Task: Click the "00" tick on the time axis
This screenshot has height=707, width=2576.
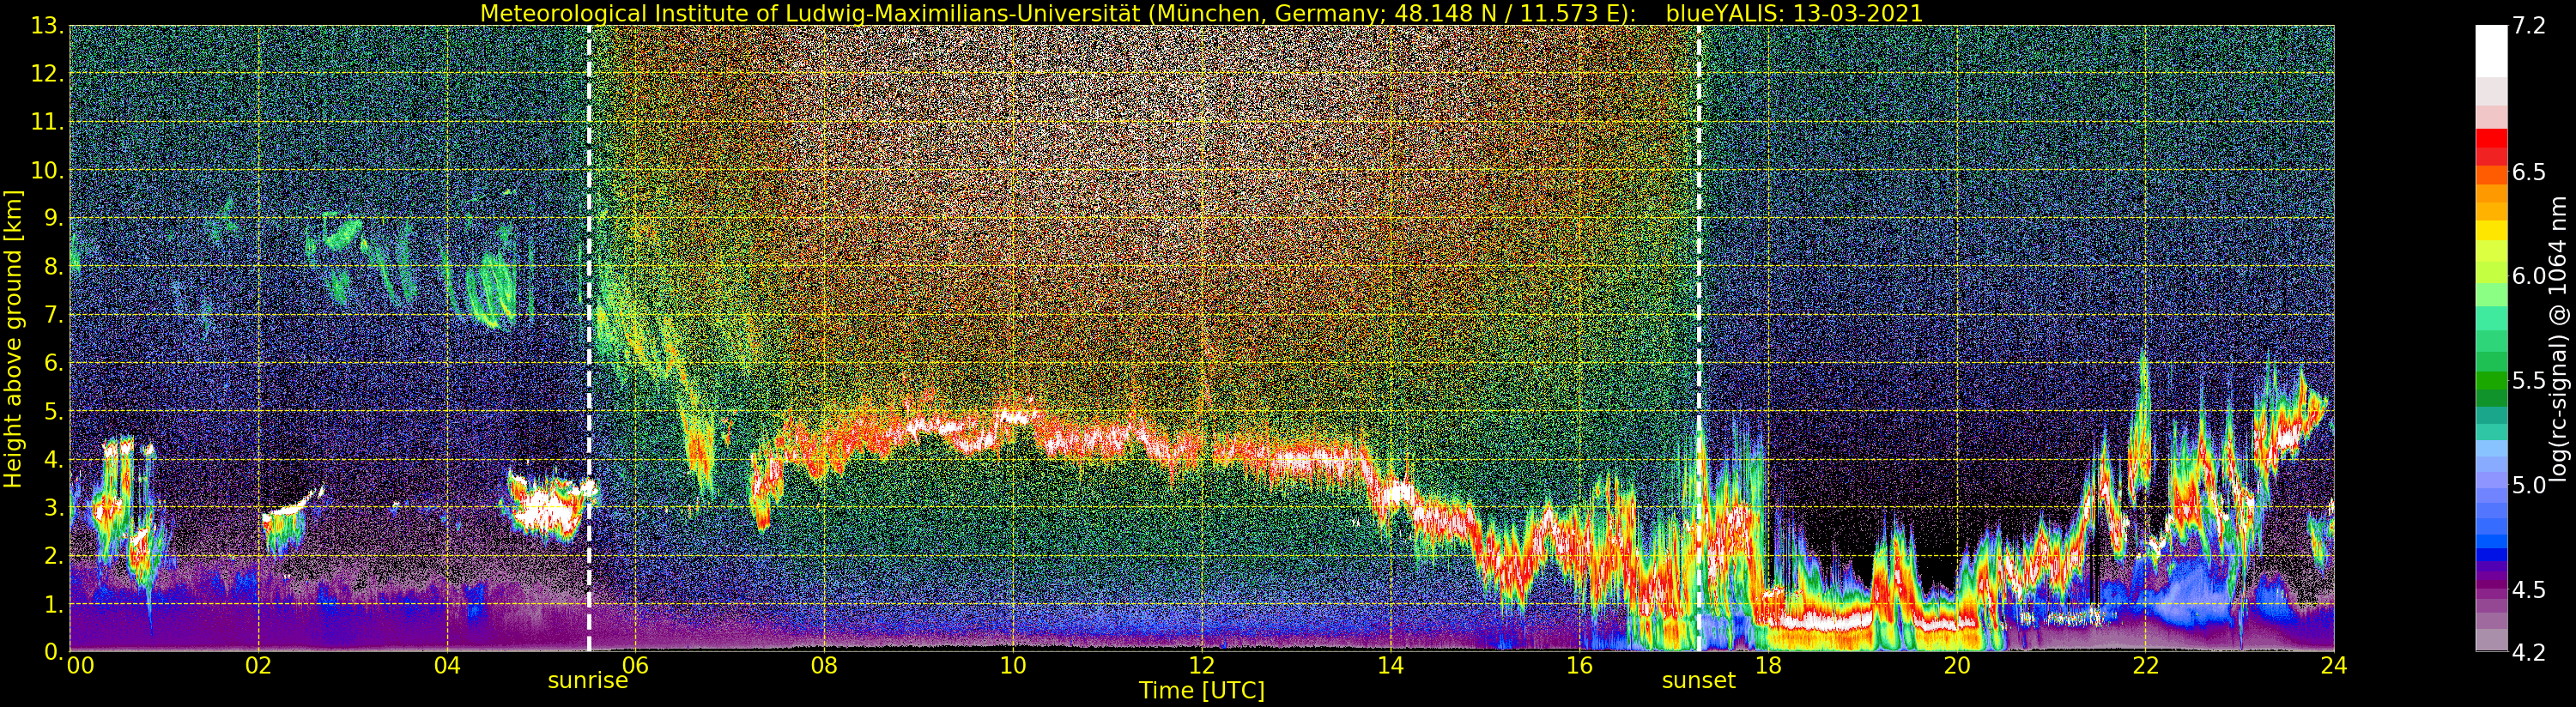Action: pyautogui.click(x=79, y=666)
